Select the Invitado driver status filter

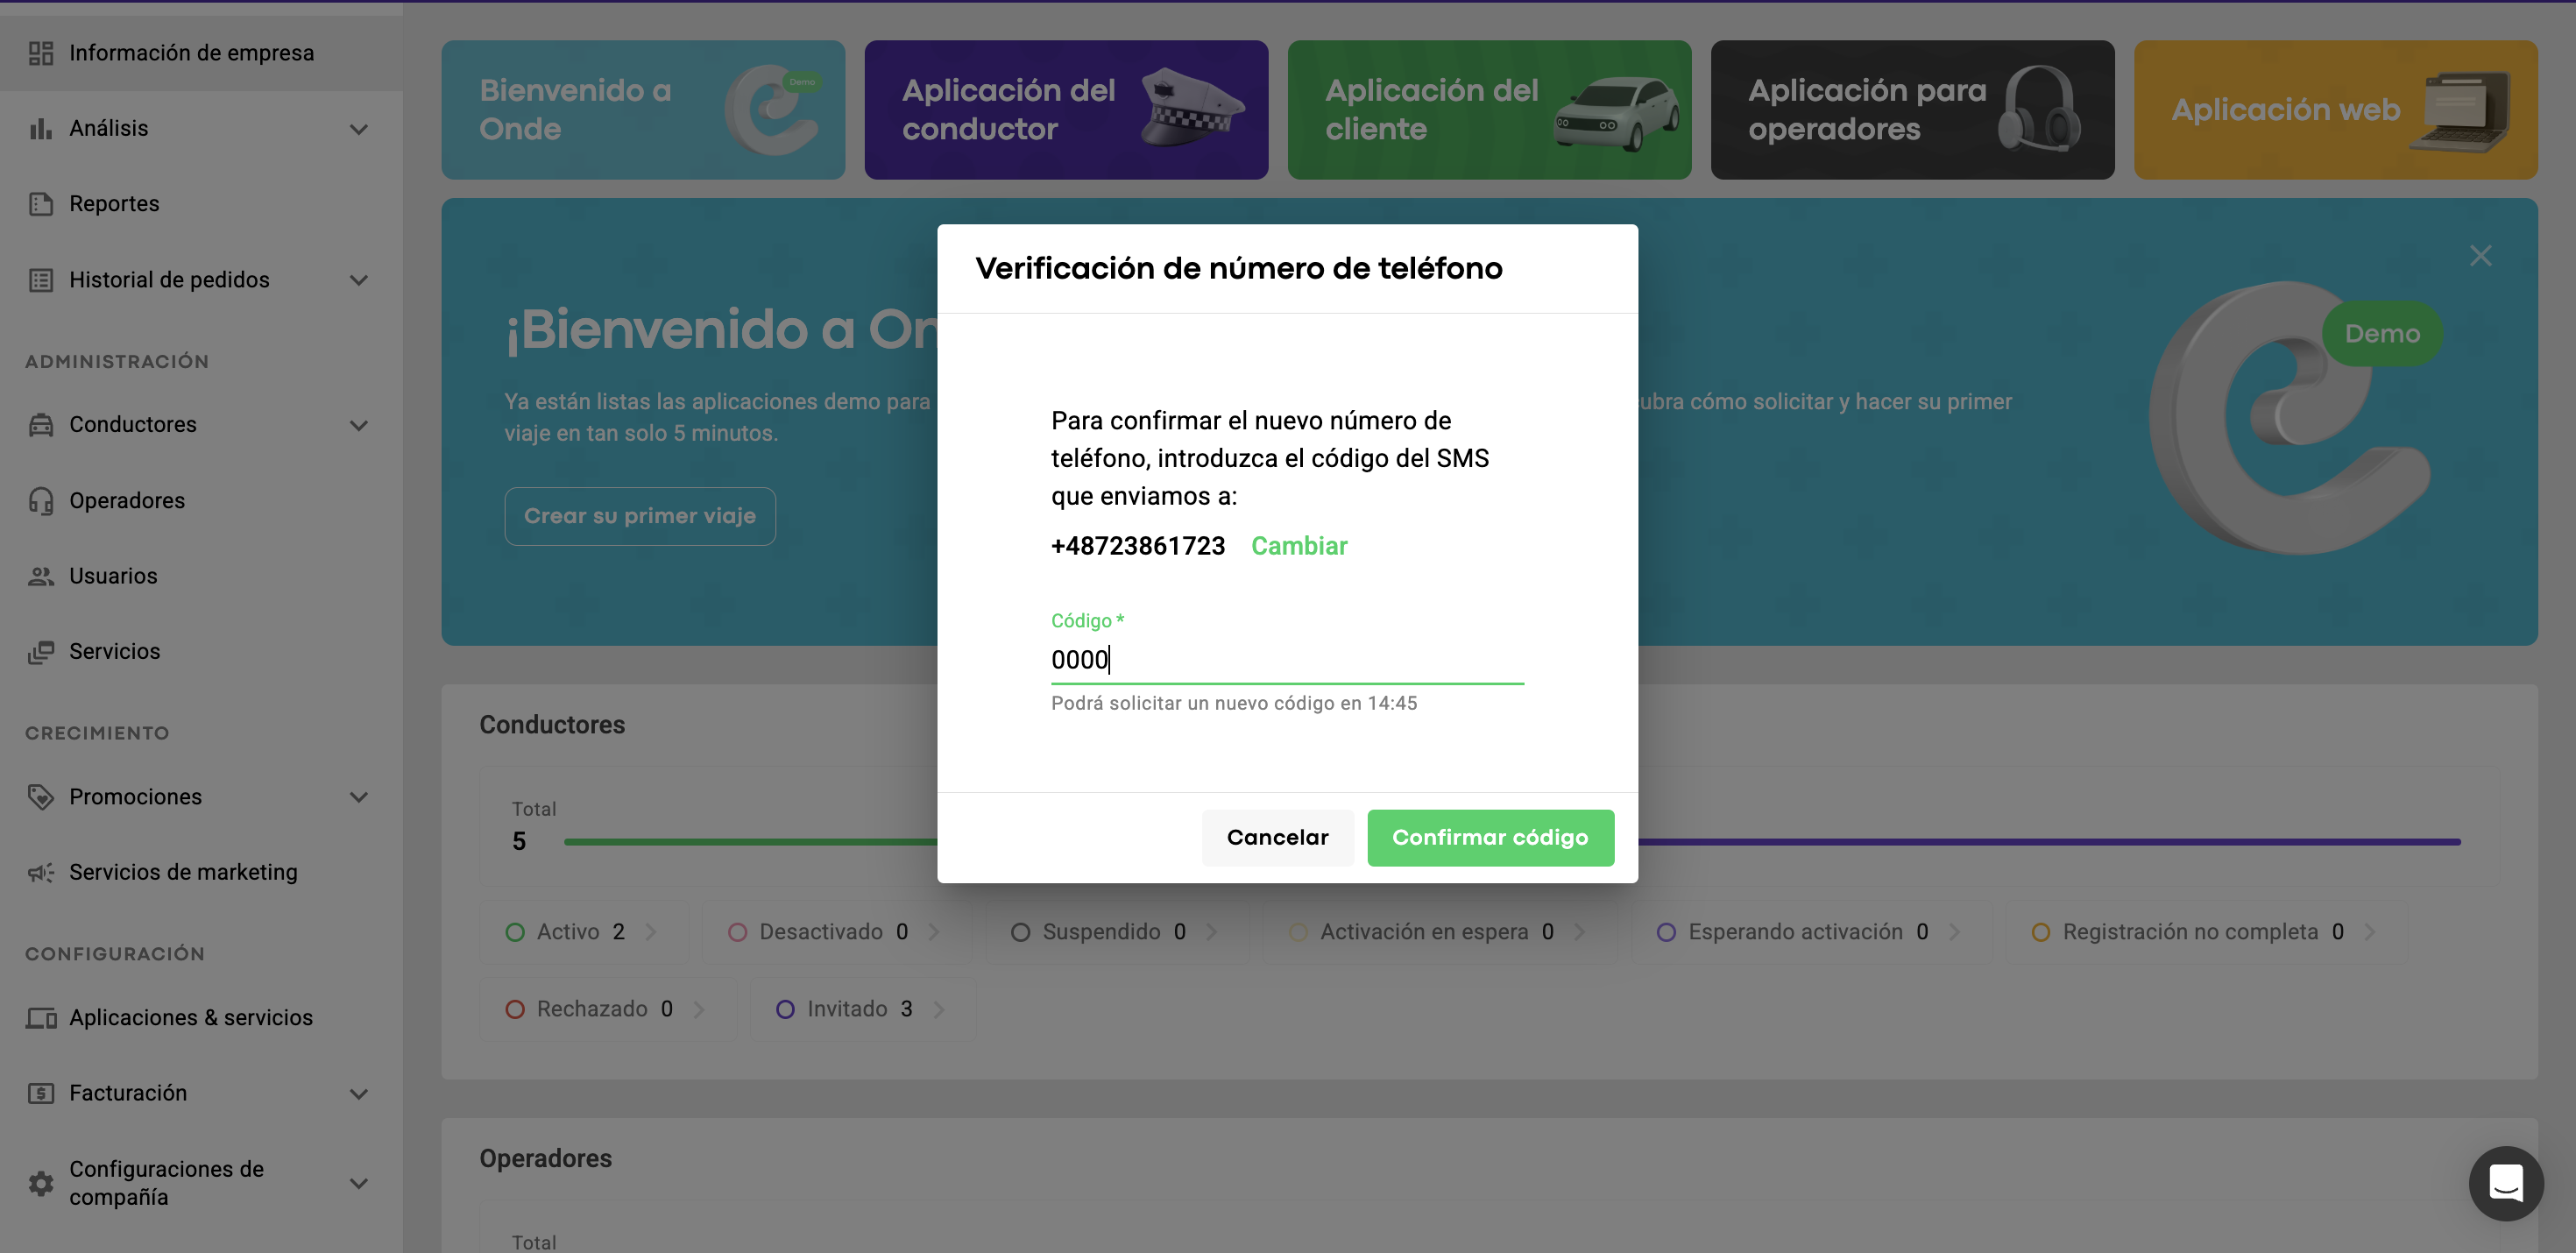tap(859, 1009)
